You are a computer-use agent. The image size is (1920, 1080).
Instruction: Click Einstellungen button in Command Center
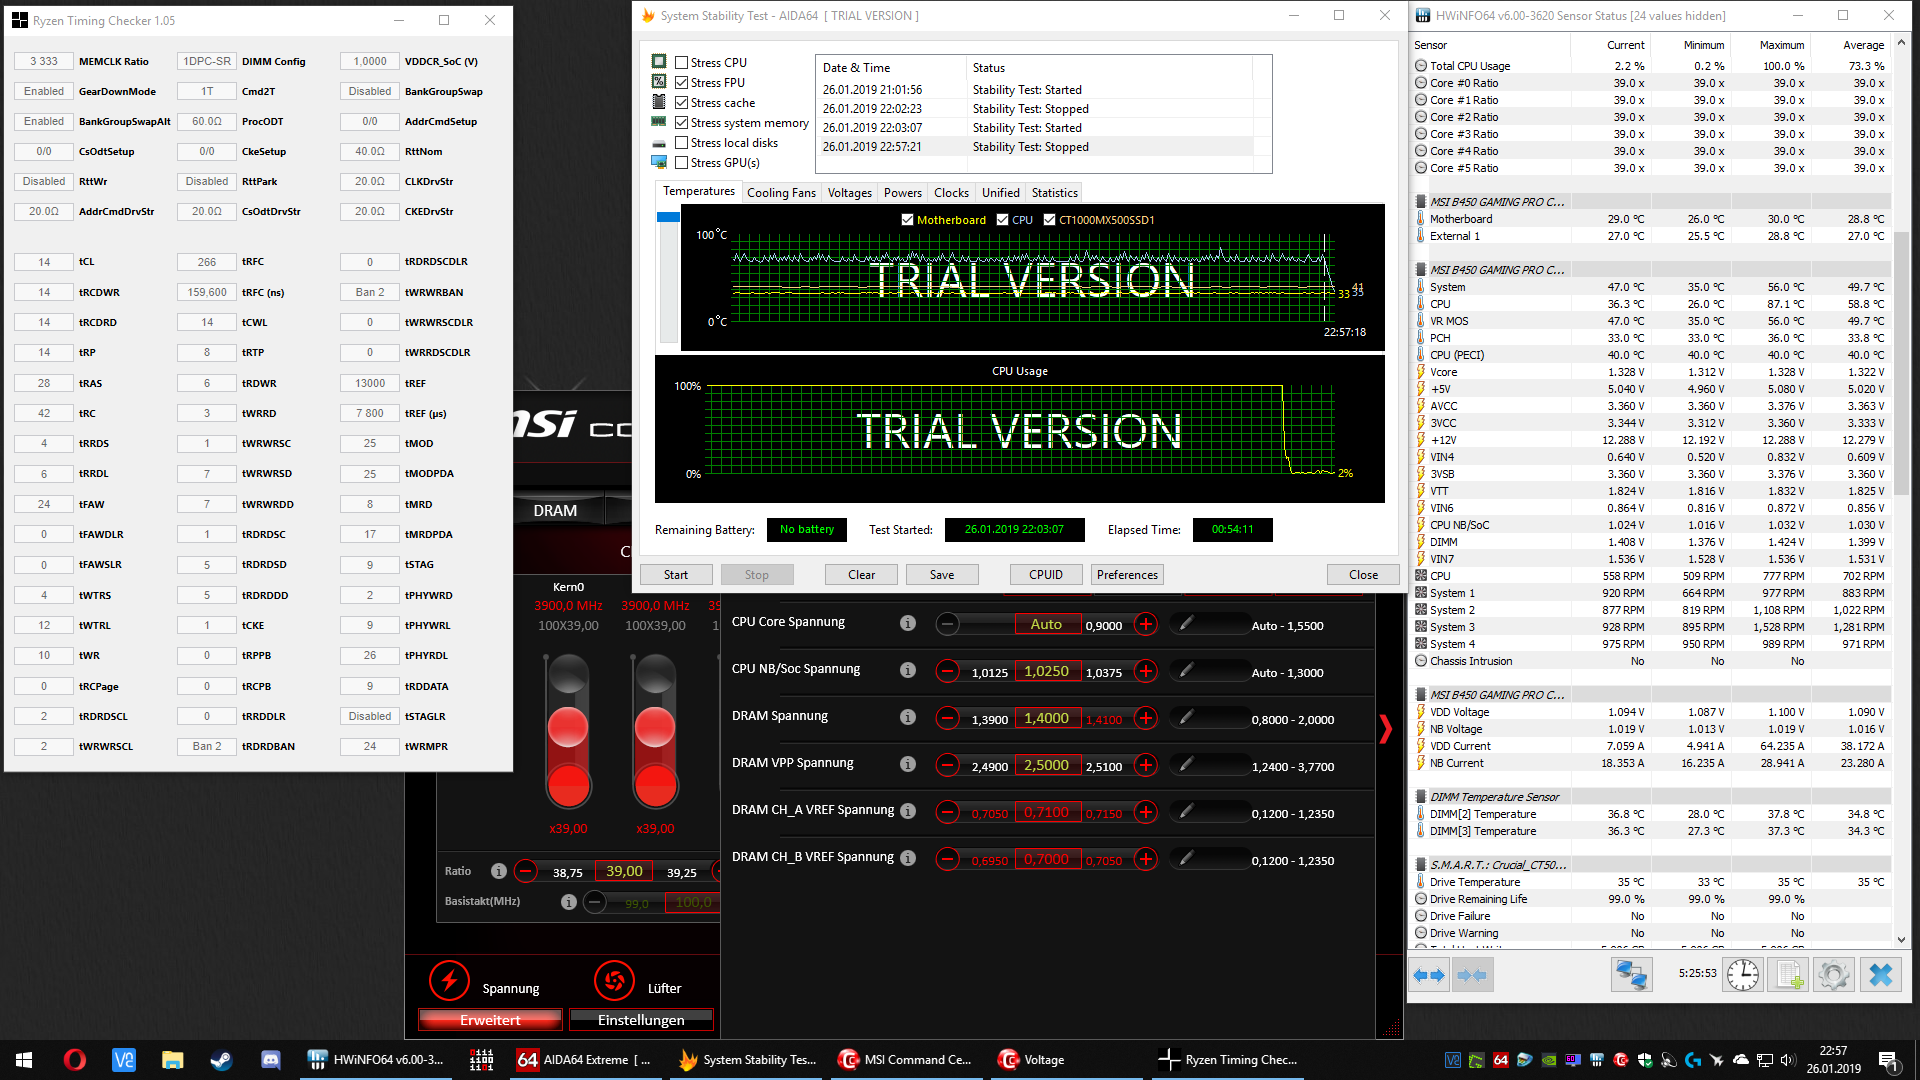tap(641, 1020)
